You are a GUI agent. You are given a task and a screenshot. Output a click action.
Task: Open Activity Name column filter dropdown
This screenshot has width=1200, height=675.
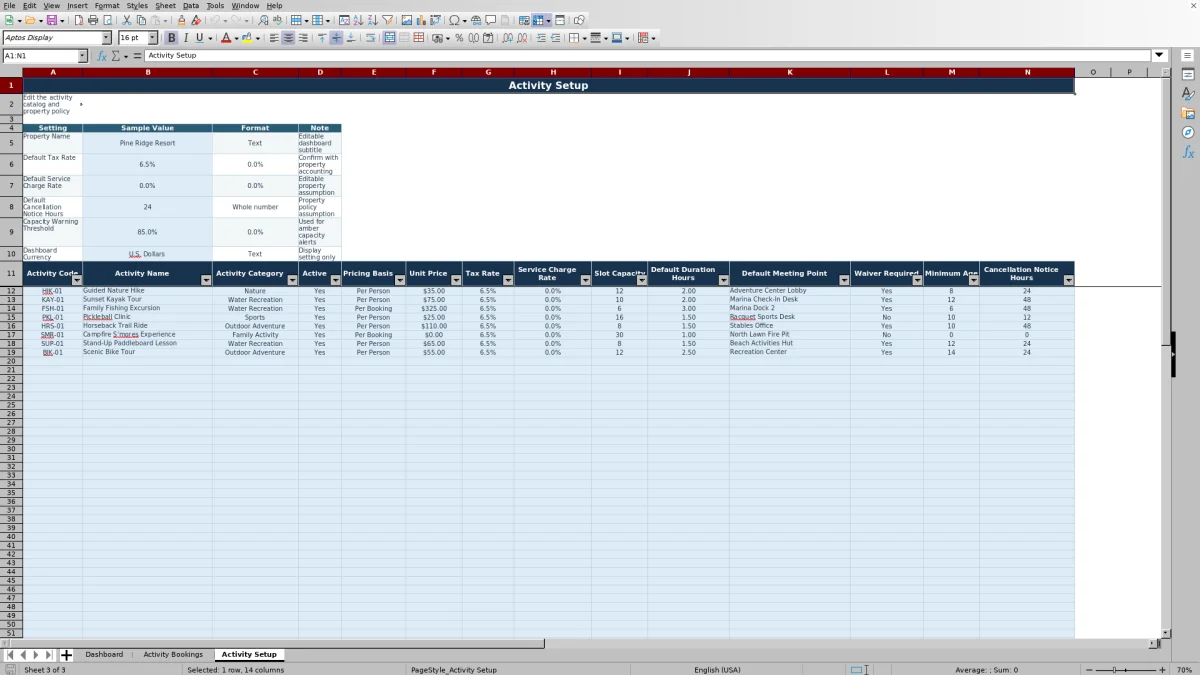206,281
